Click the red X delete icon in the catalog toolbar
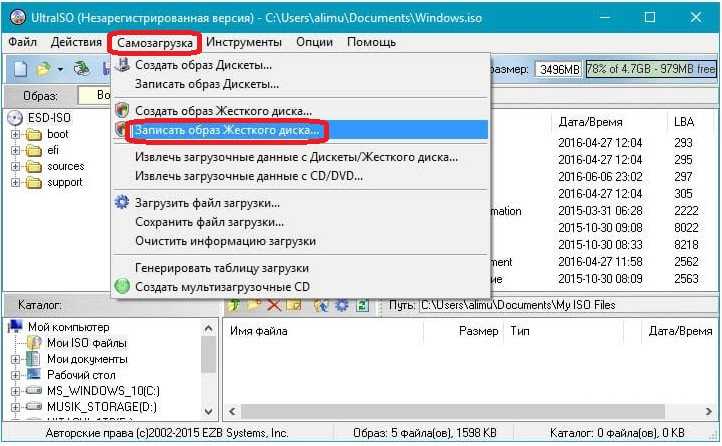Screen dimensions: 722x446 (274, 305)
